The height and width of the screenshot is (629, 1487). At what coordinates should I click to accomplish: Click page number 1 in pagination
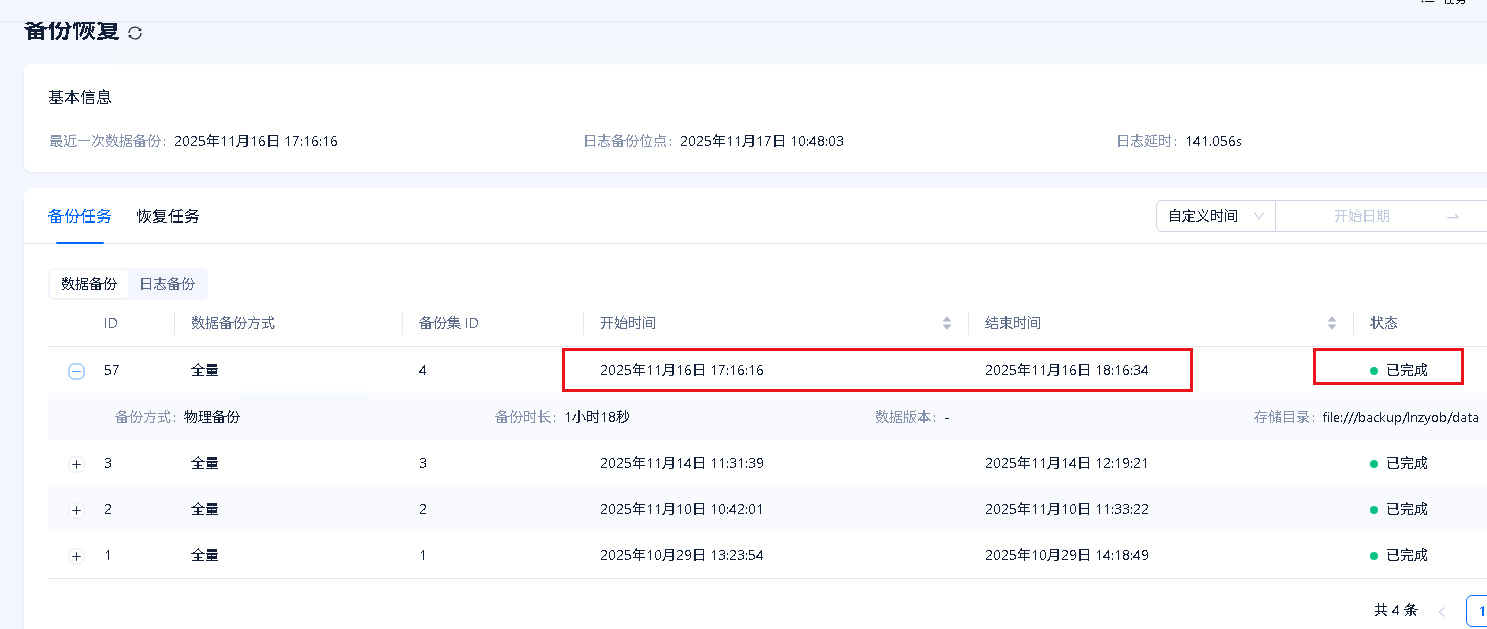pos(1478,610)
